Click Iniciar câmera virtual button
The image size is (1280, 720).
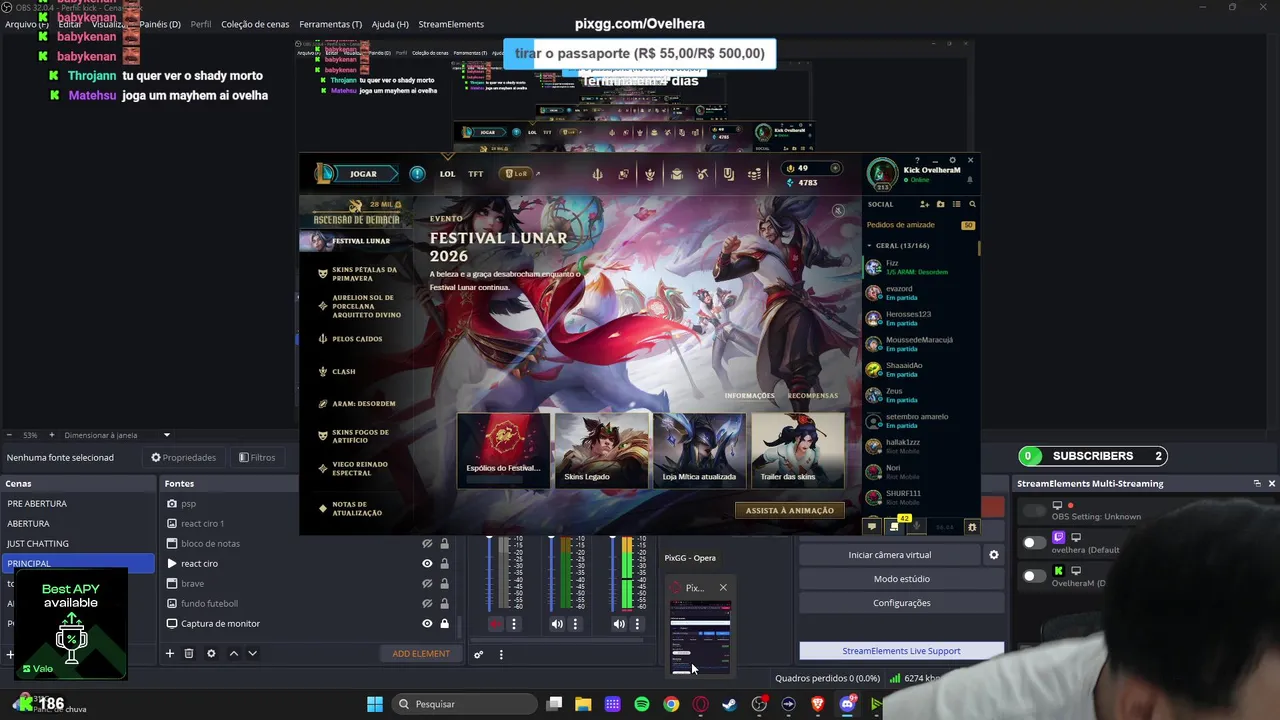tap(889, 555)
